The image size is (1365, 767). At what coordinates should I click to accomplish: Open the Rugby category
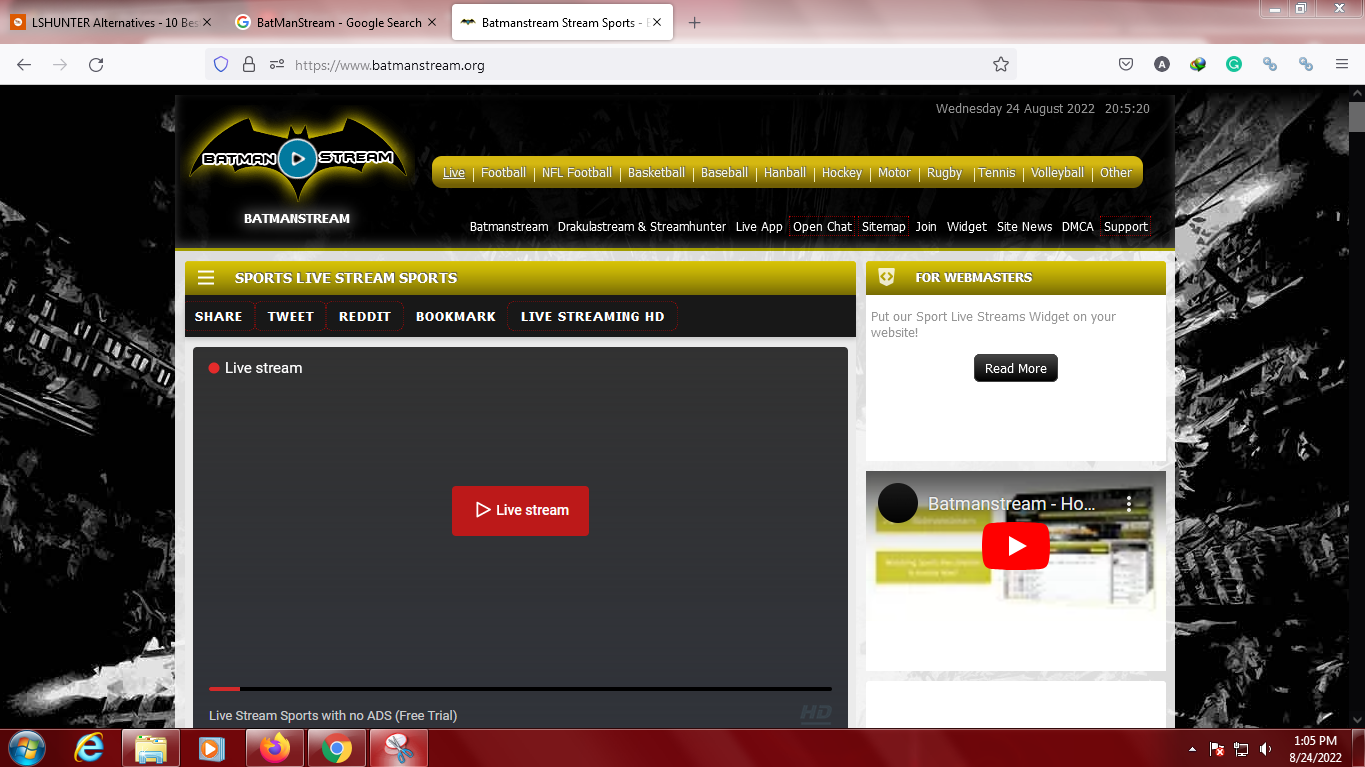tap(944, 173)
